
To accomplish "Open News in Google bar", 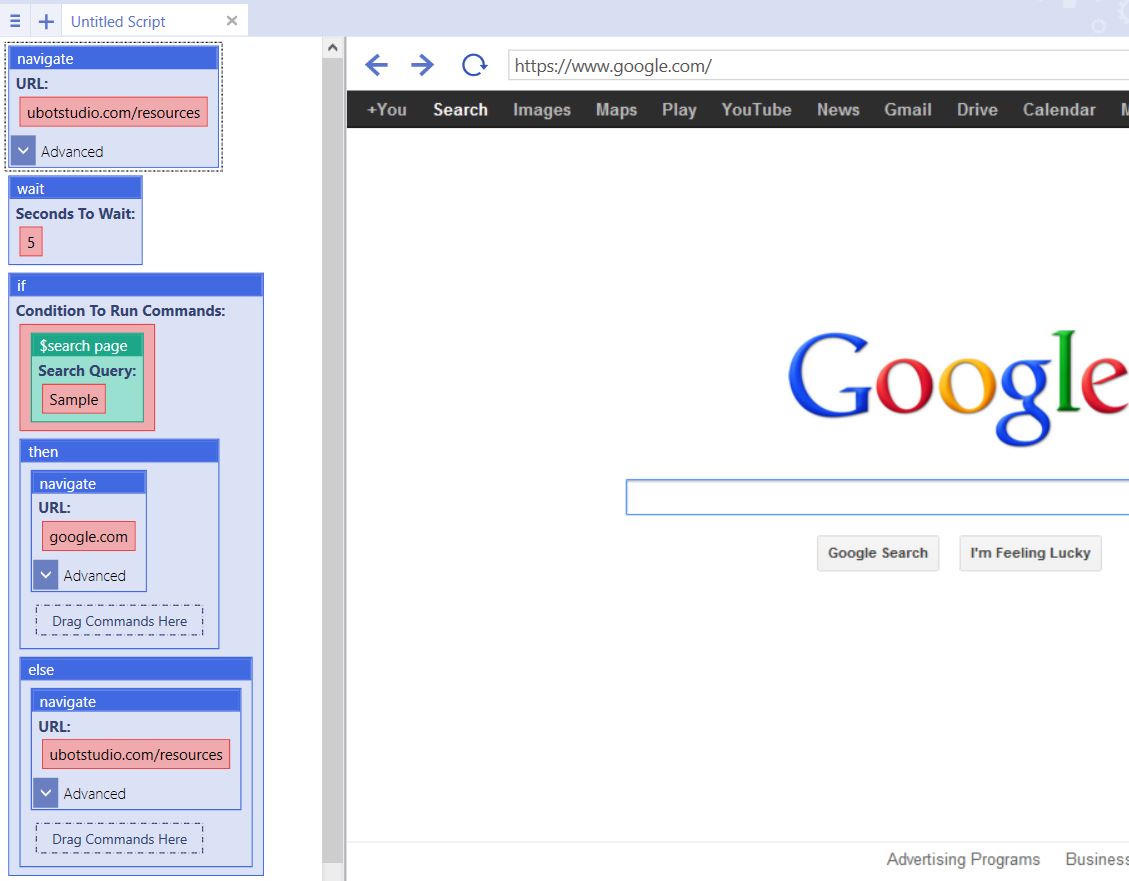I will pos(838,109).
